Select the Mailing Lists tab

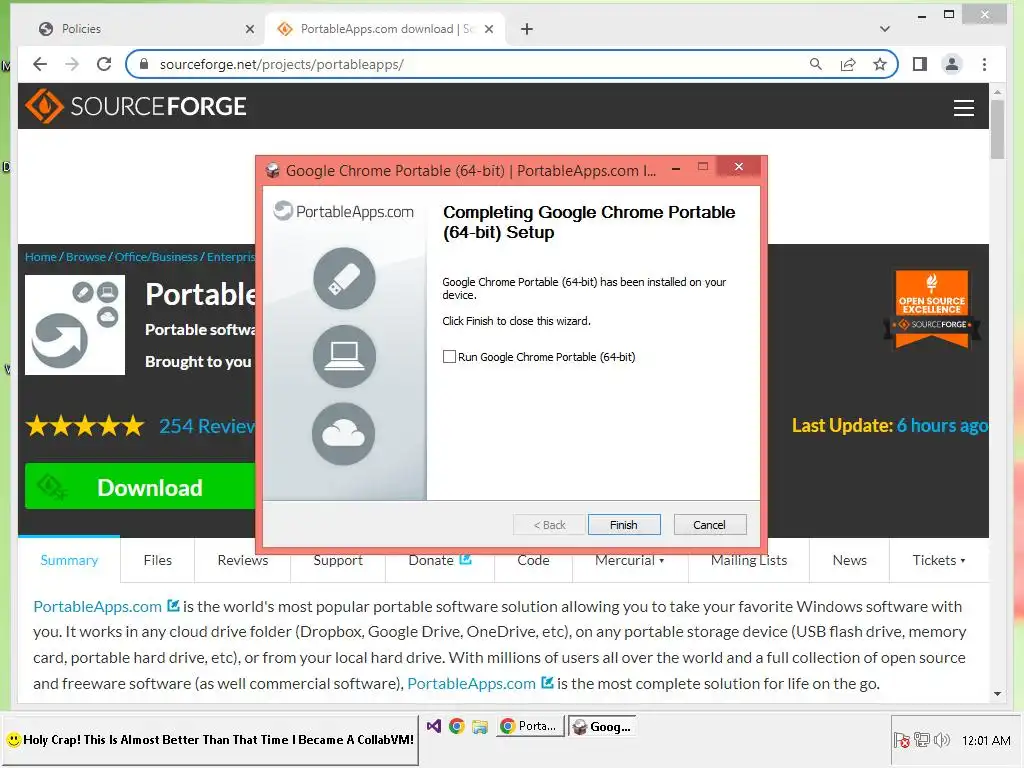coord(749,560)
